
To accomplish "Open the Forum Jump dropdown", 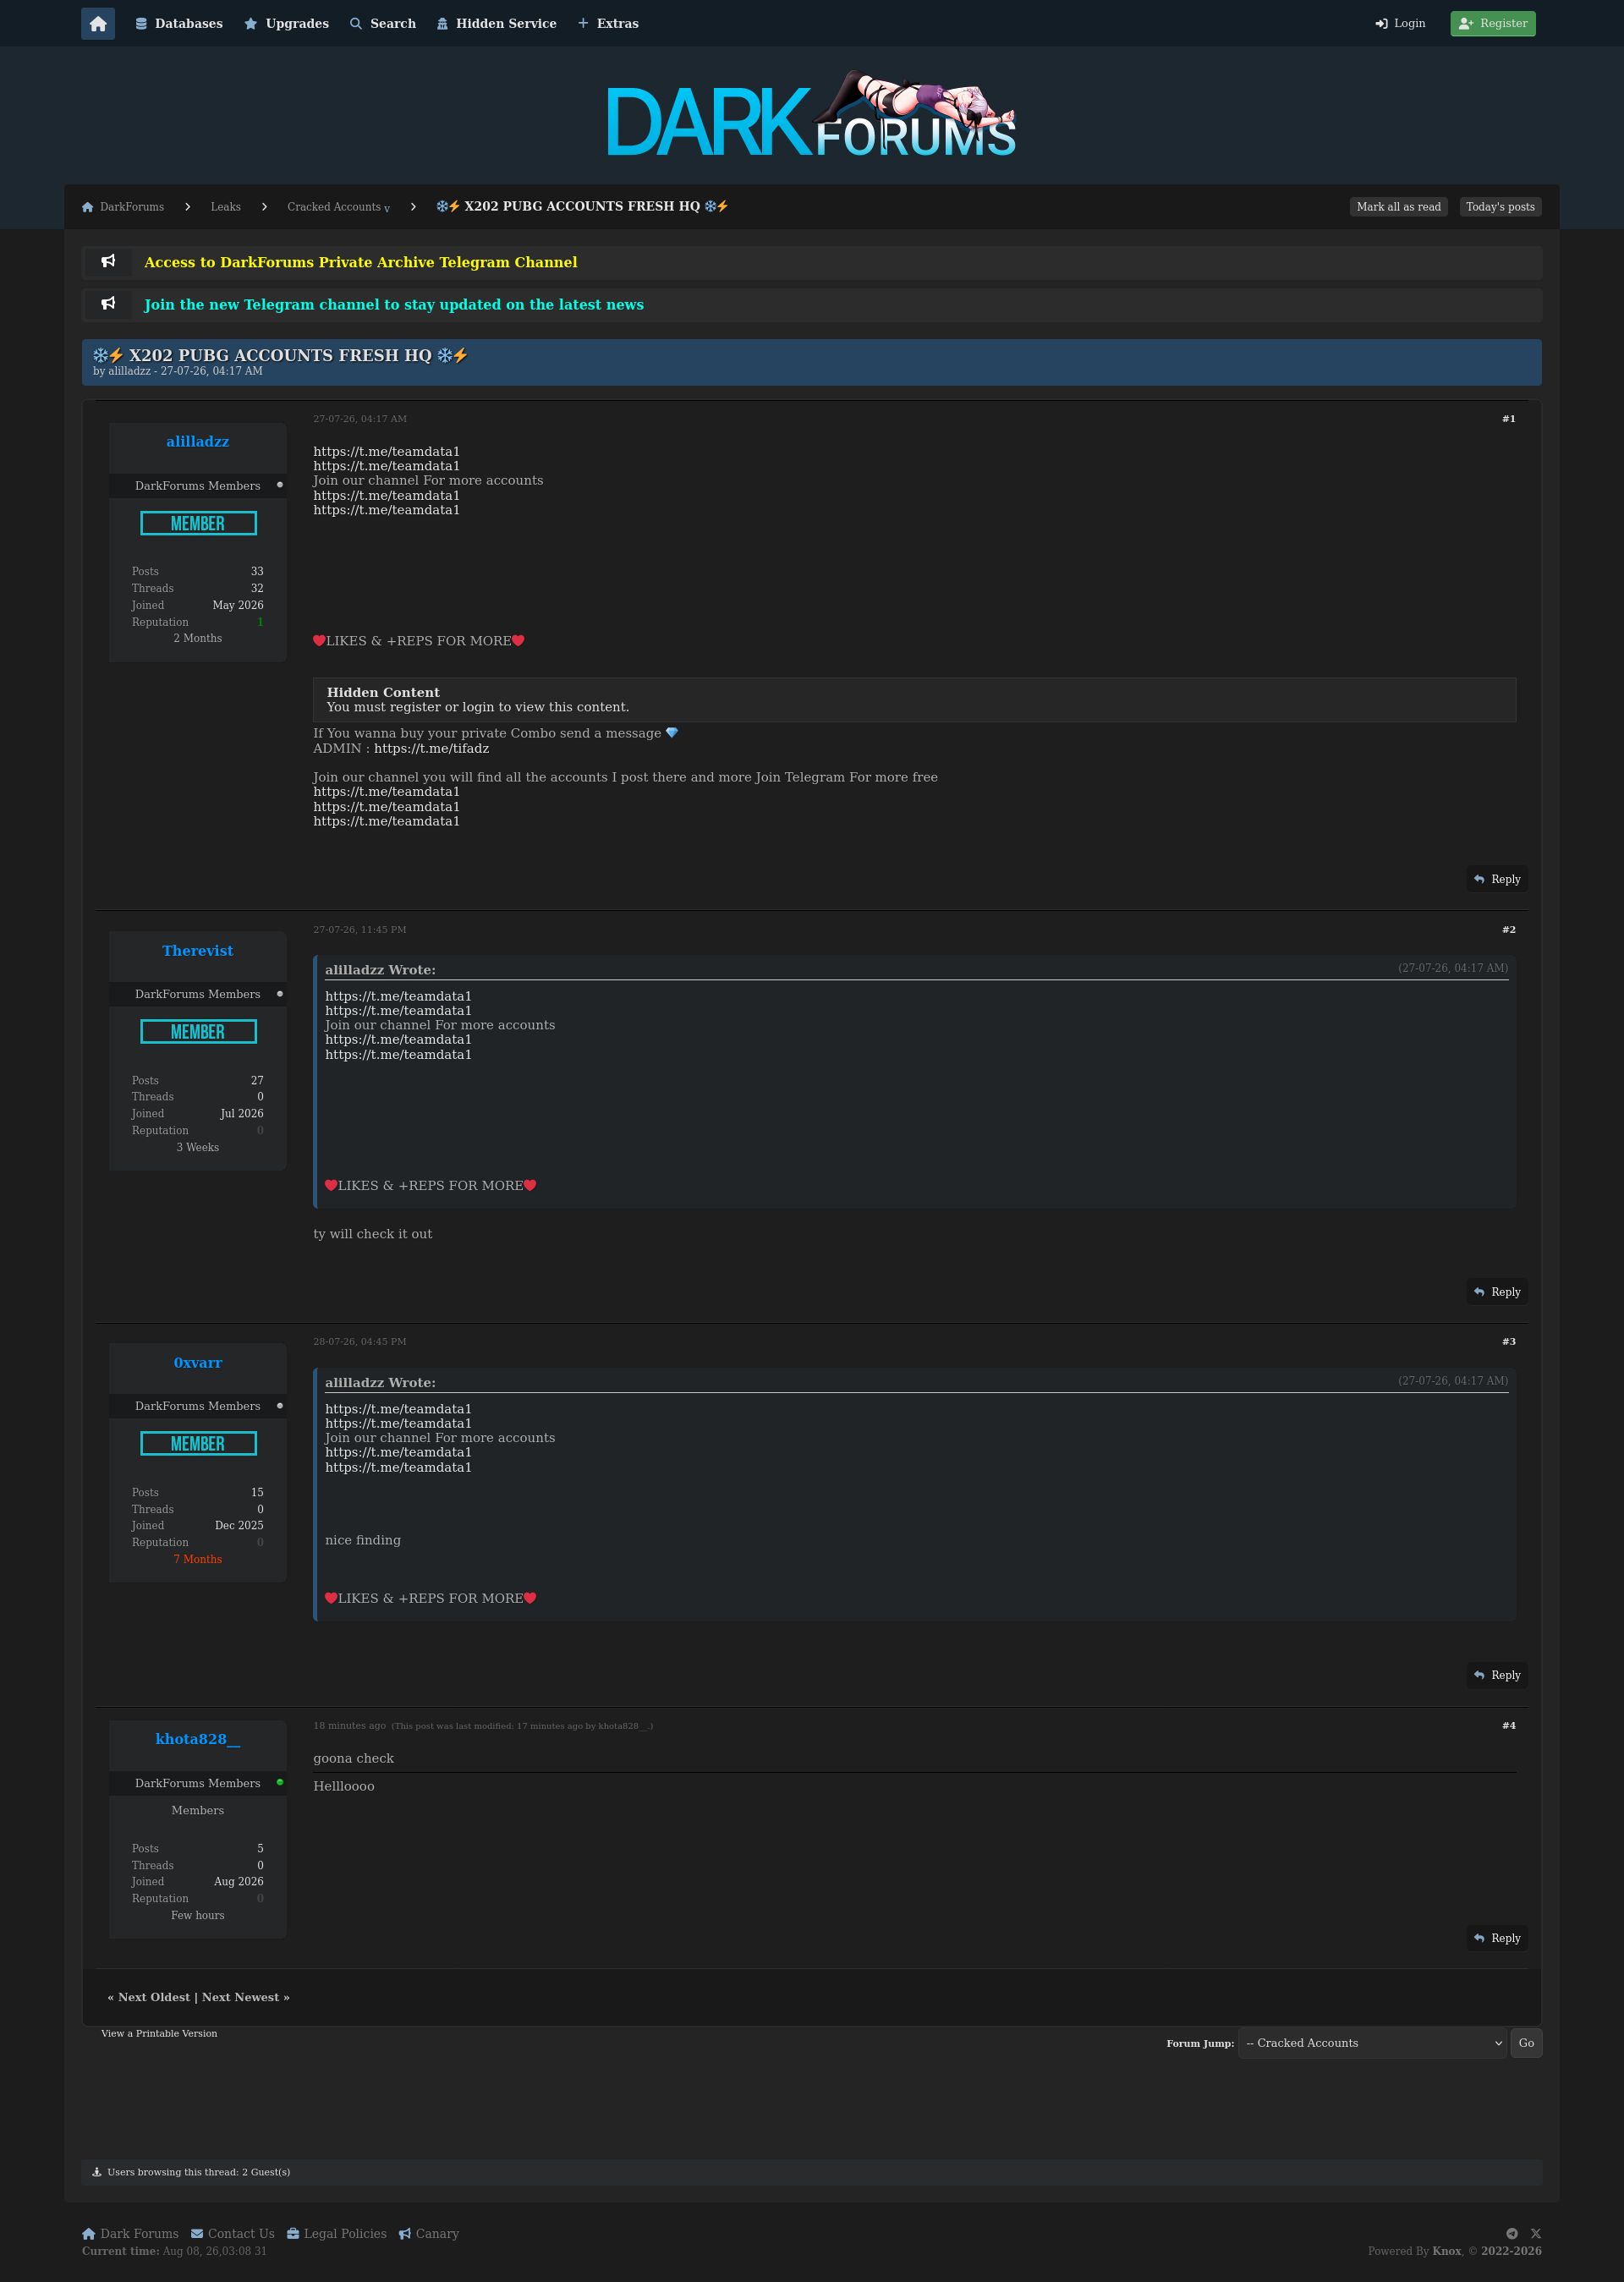I will tap(1372, 2043).
